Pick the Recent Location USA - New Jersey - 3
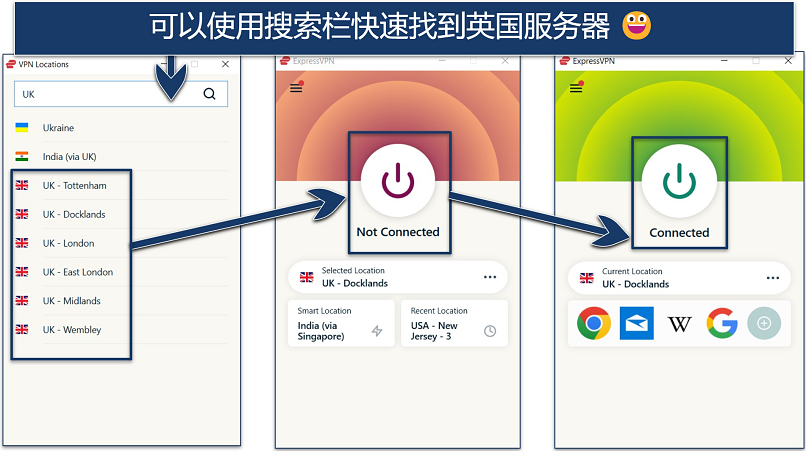This screenshot has height=451, width=806. tap(454, 323)
